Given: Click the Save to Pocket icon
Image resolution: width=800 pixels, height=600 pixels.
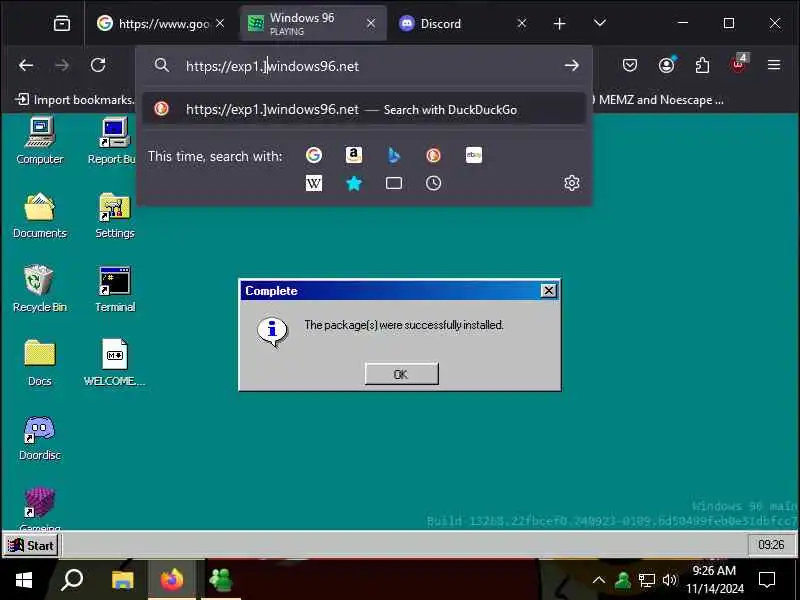Looking at the screenshot, I should click(630, 65).
